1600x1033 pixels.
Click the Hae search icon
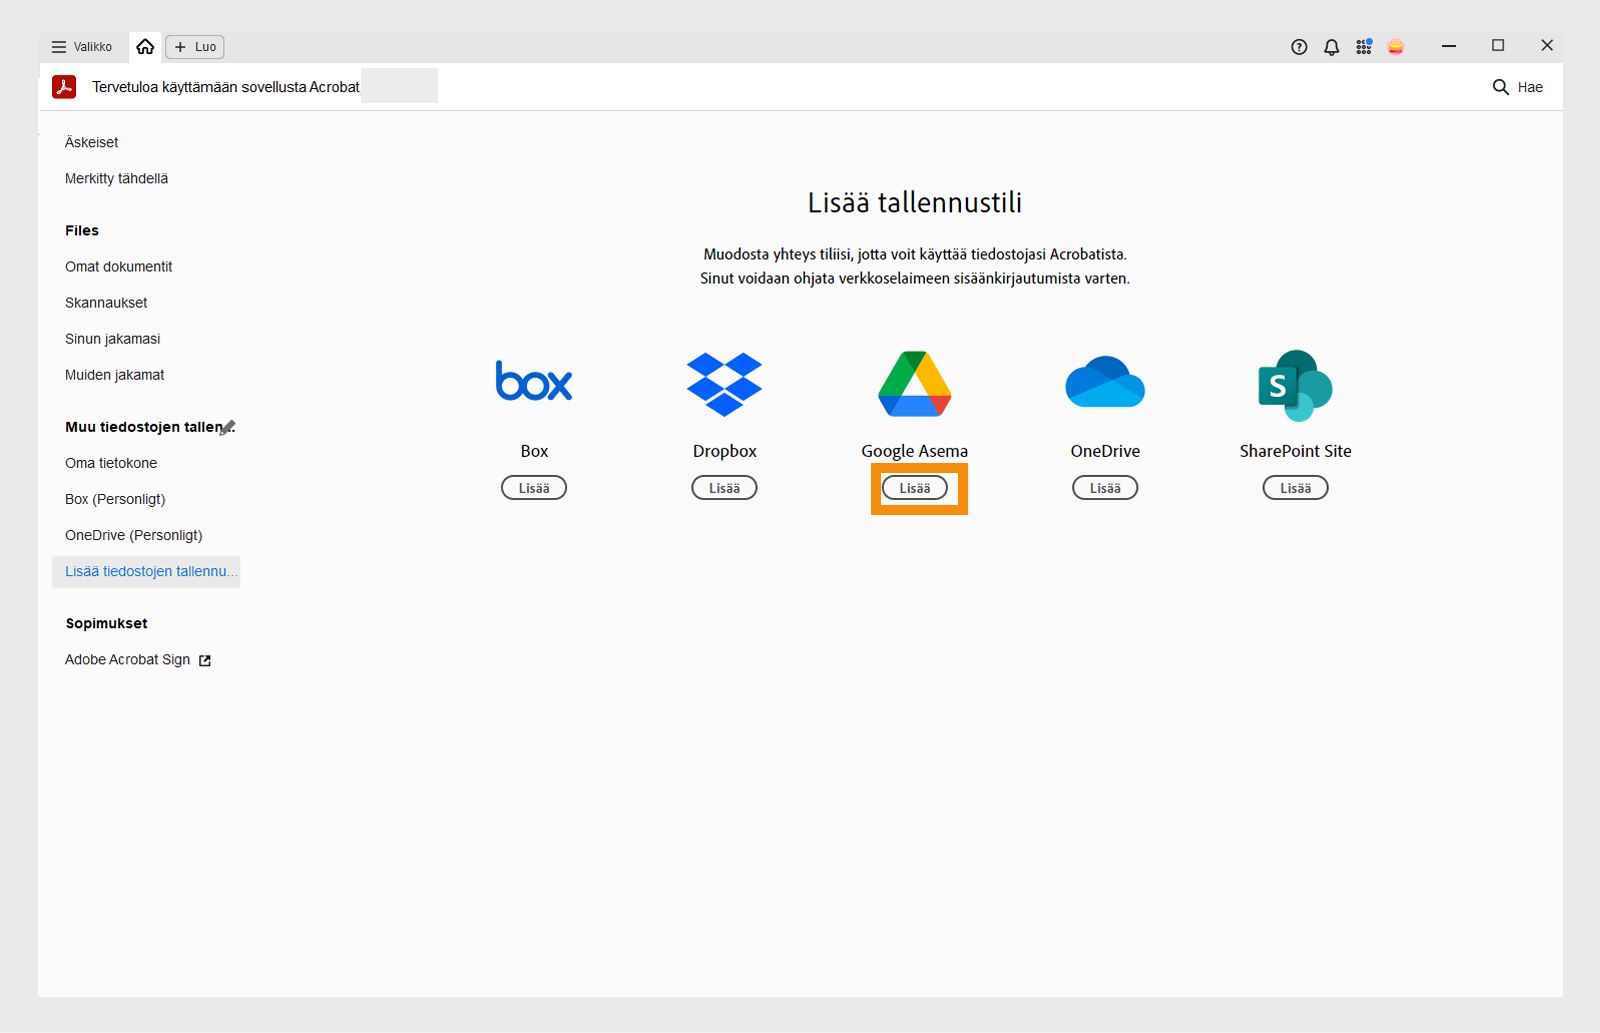pyautogui.click(x=1500, y=87)
